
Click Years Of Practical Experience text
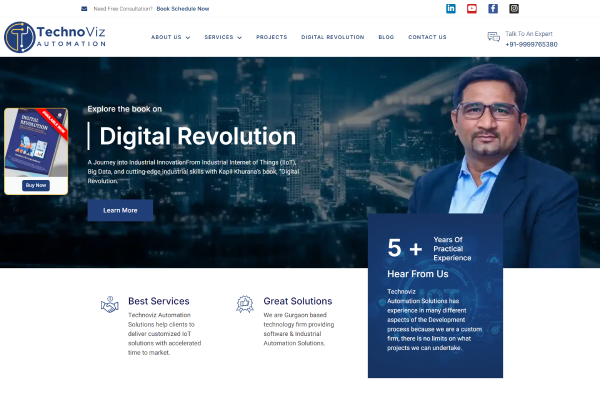click(x=452, y=249)
